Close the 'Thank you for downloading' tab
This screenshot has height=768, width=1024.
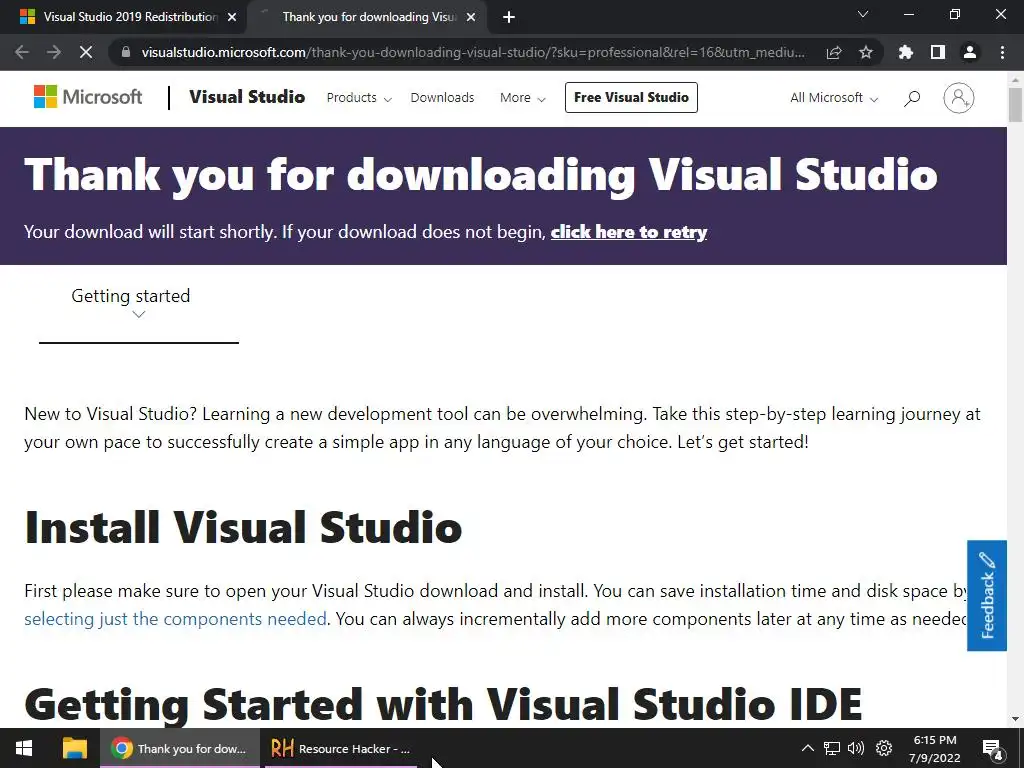[x=471, y=17]
